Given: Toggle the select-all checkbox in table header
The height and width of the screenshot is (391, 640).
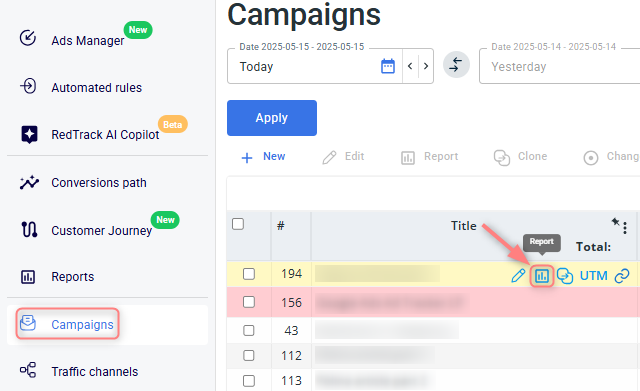Looking at the screenshot, I should pos(238,224).
